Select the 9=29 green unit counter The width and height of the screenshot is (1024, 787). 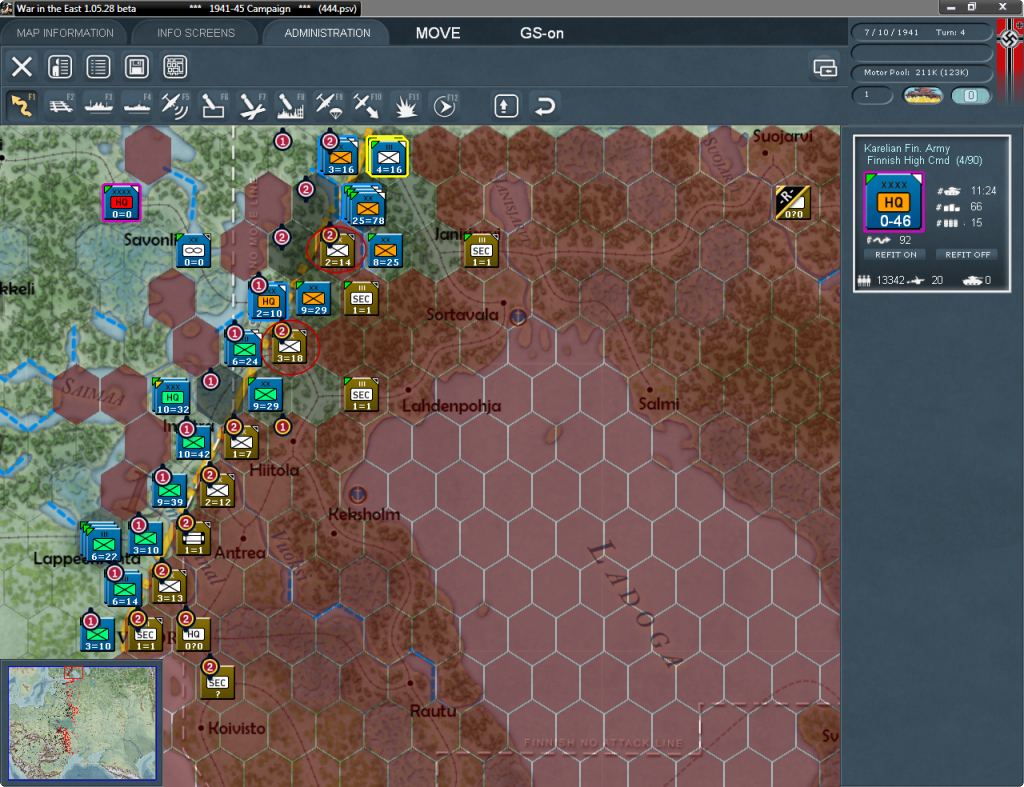(x=265, y=394)
